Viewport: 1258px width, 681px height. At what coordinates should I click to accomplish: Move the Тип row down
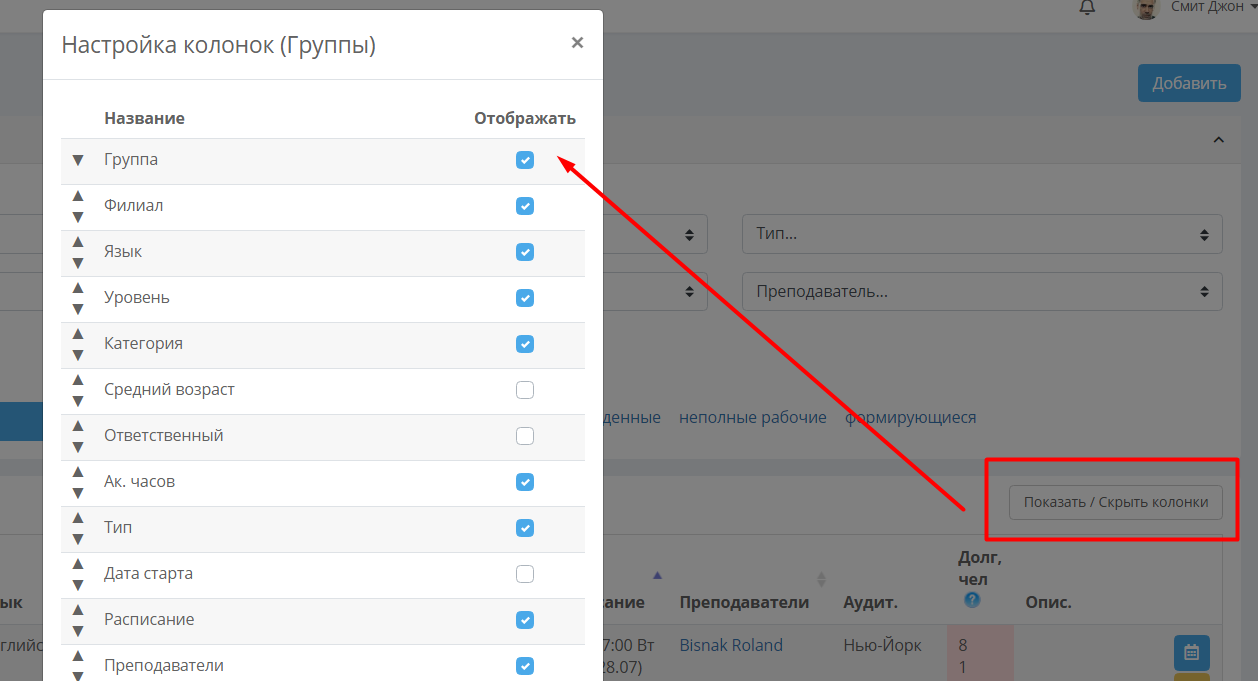78,539
